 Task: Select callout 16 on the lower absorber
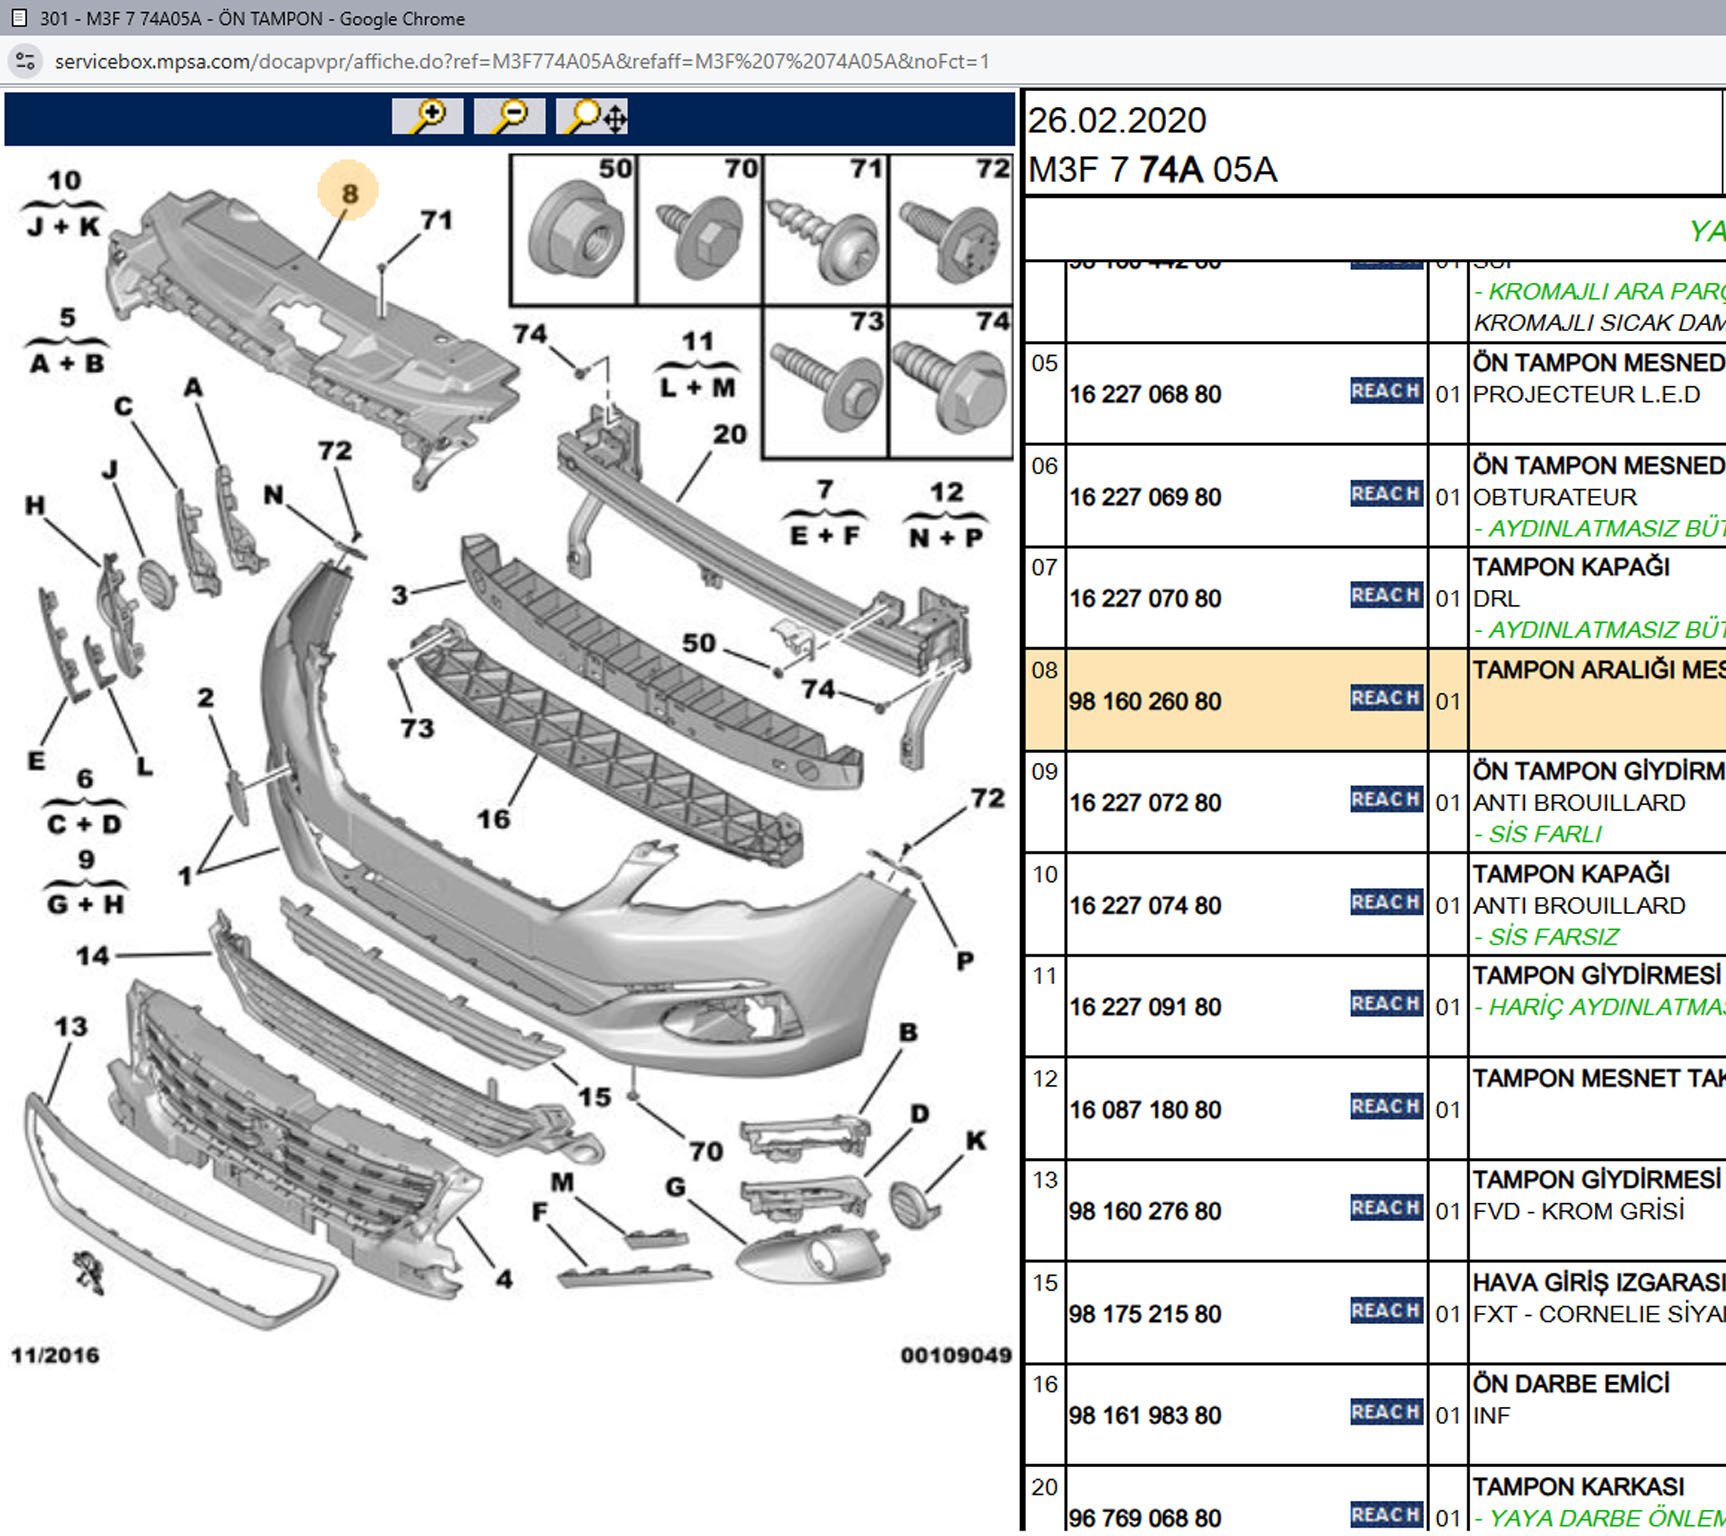click(x=493, y=820)
